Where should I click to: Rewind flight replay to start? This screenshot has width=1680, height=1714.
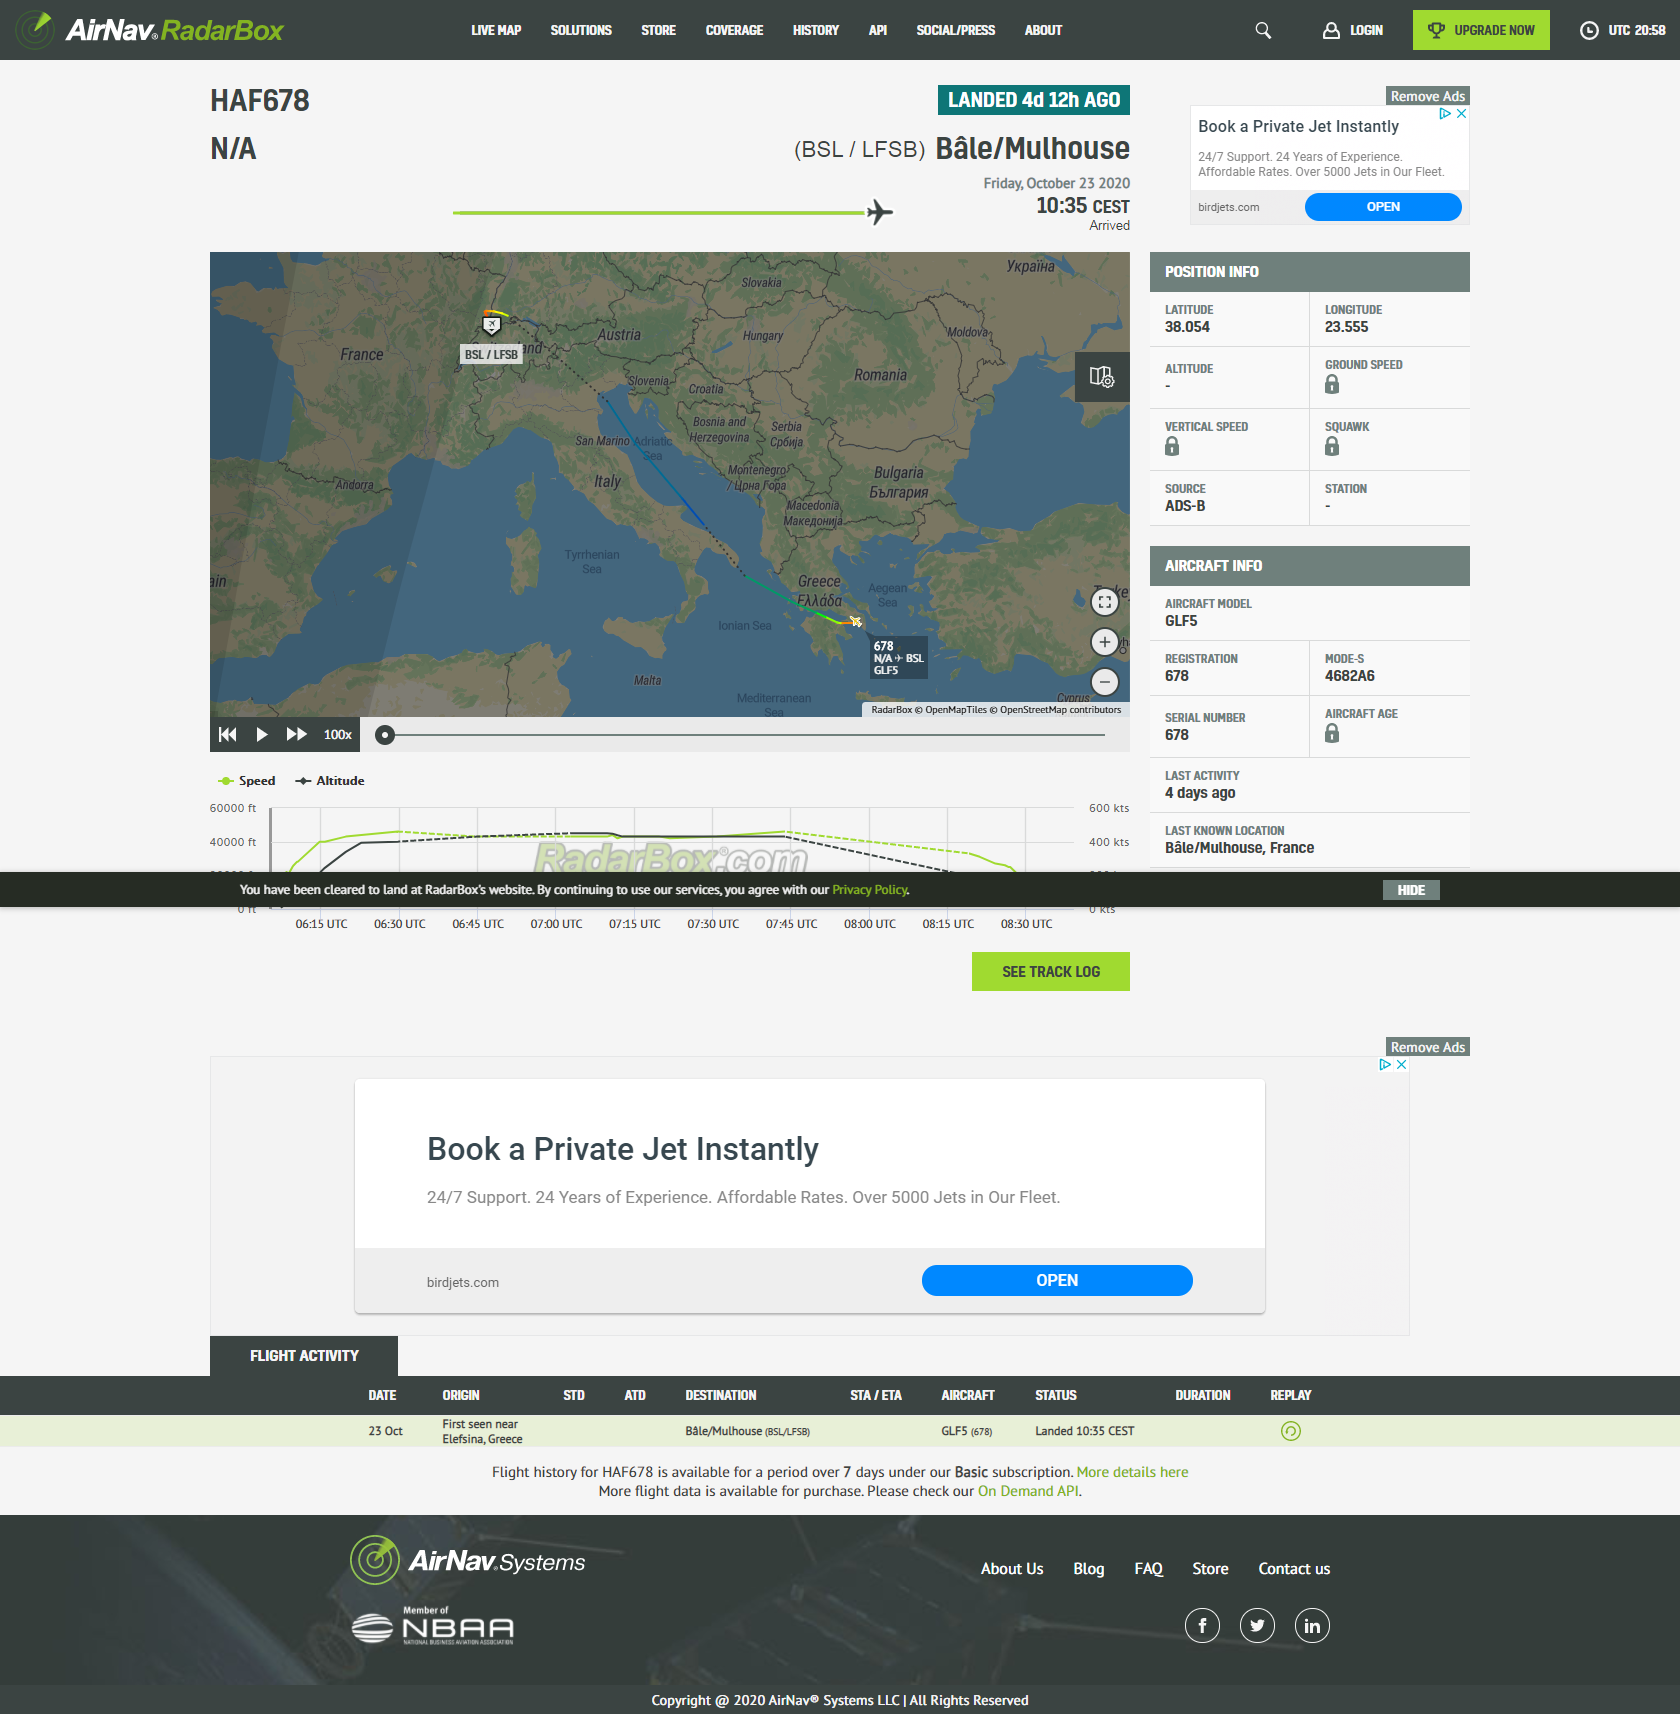228,734
